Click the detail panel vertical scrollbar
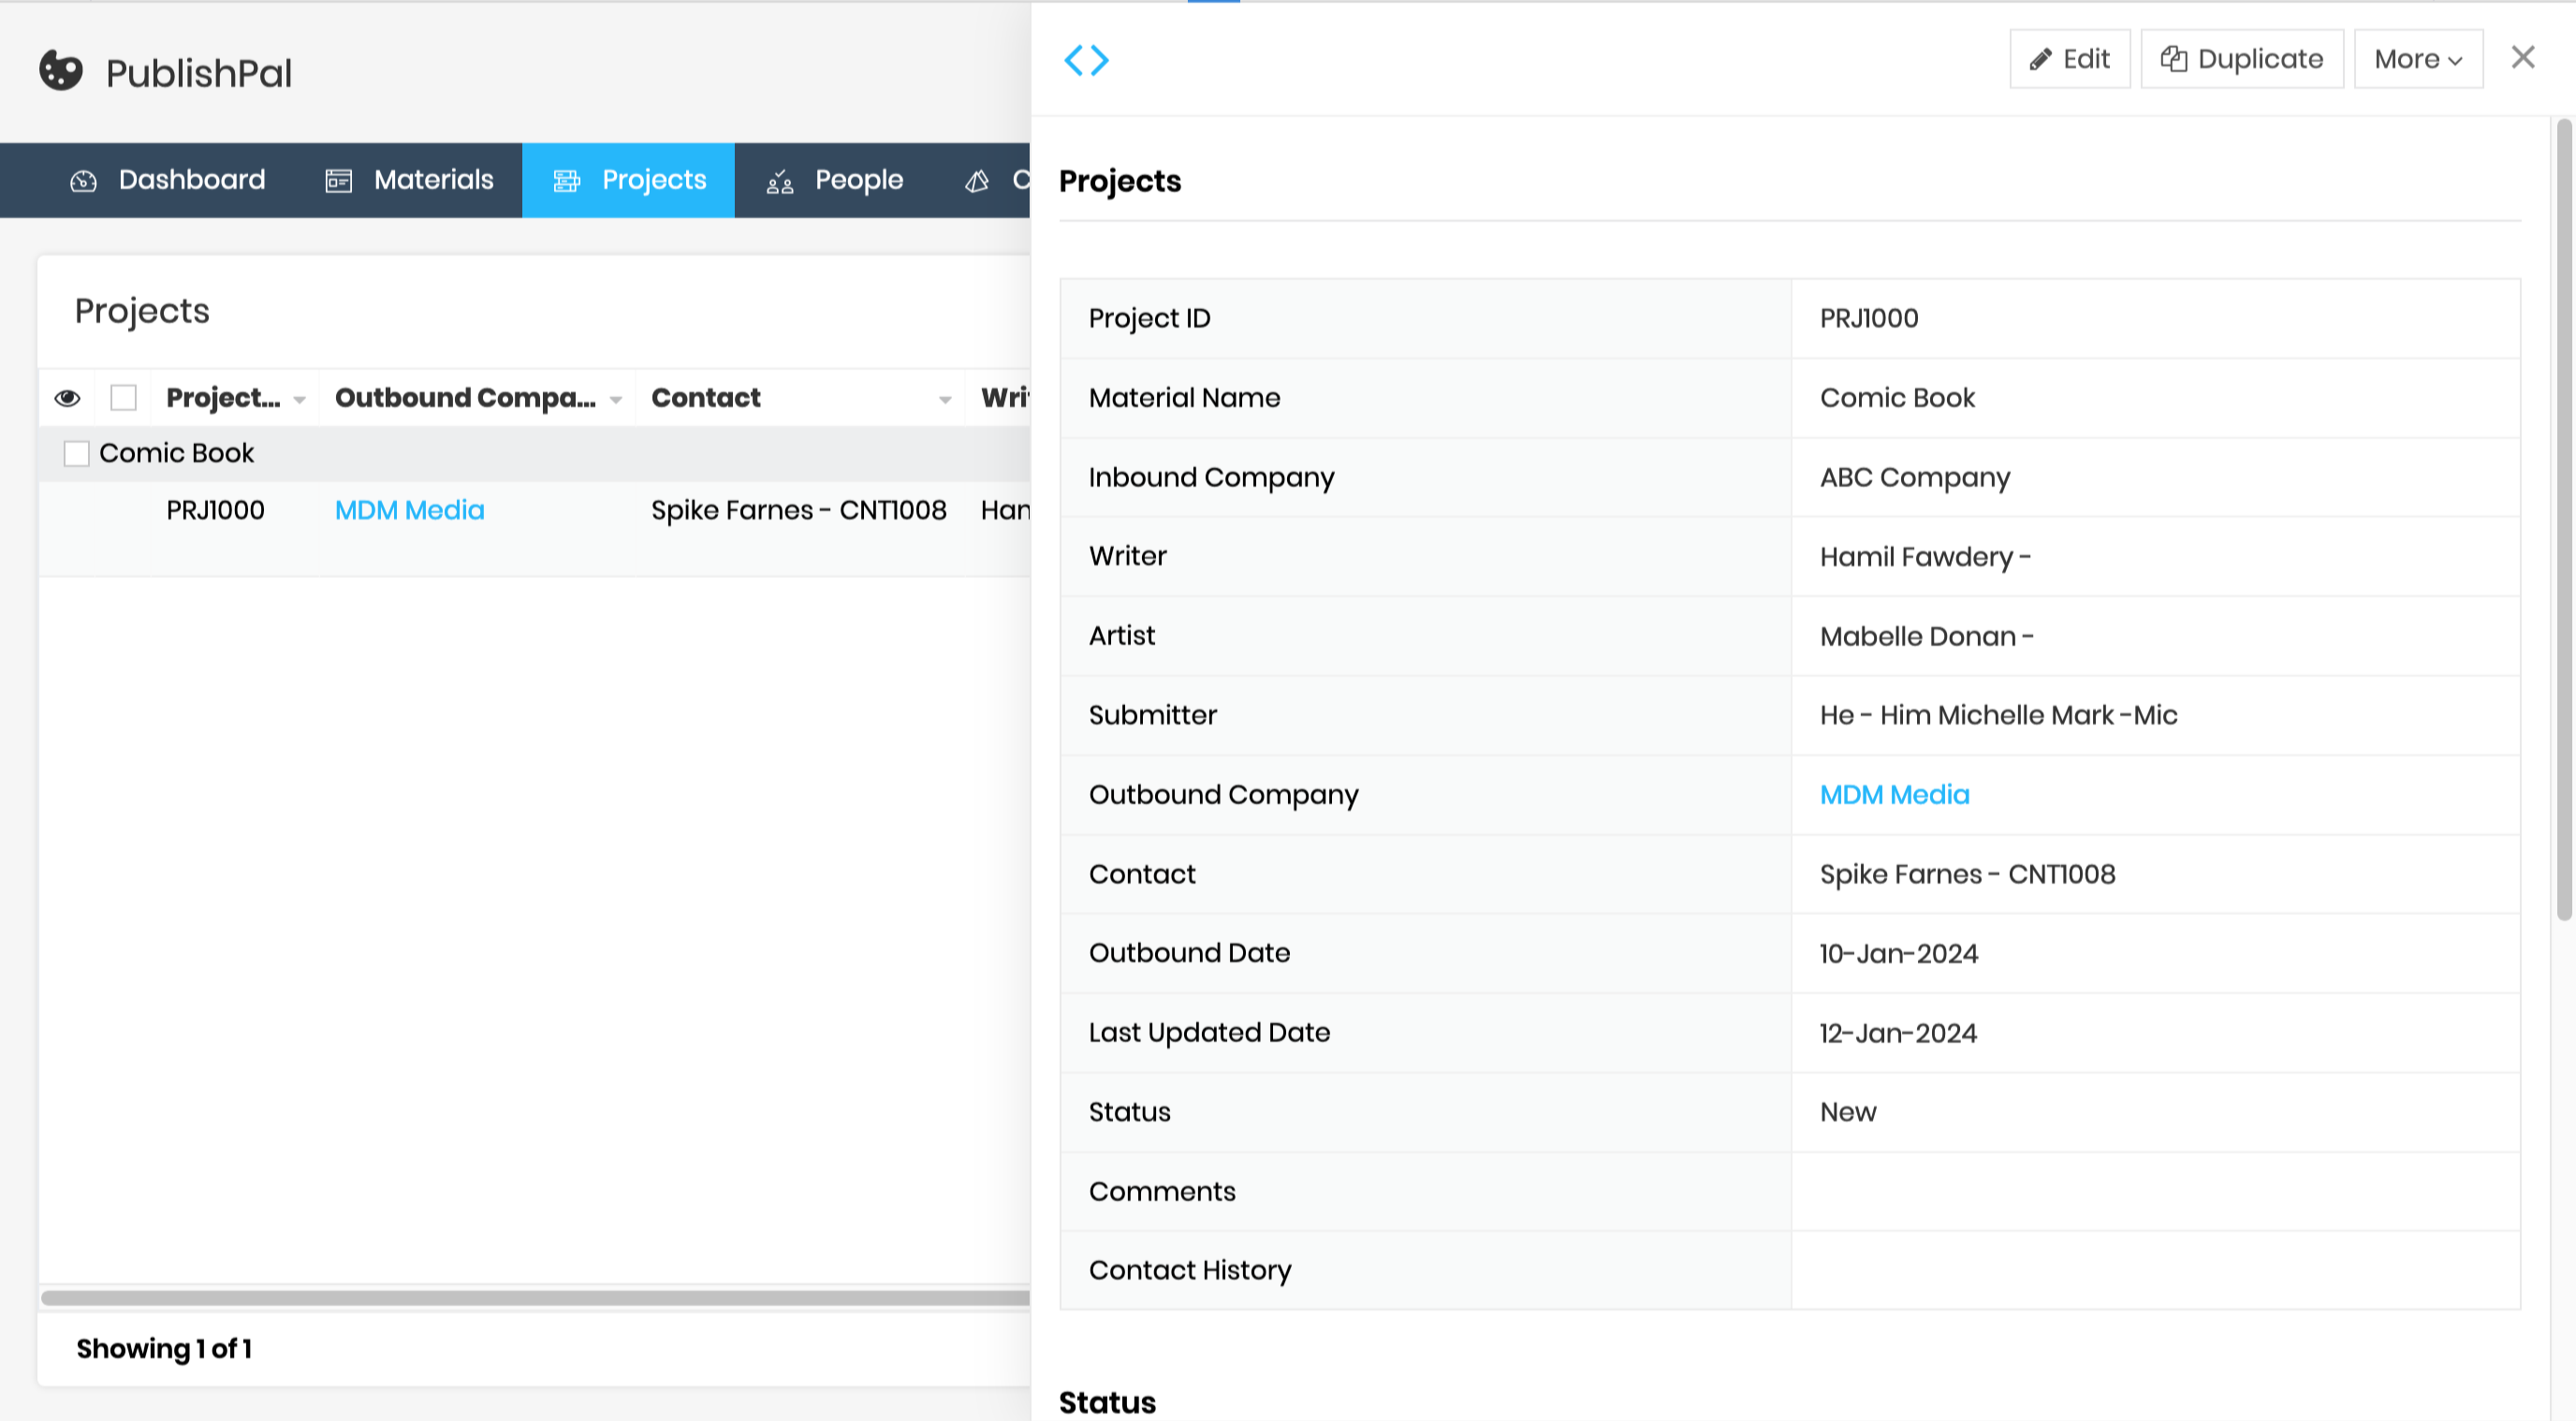2576x1421 pixels. click(x=2565, y=520)
